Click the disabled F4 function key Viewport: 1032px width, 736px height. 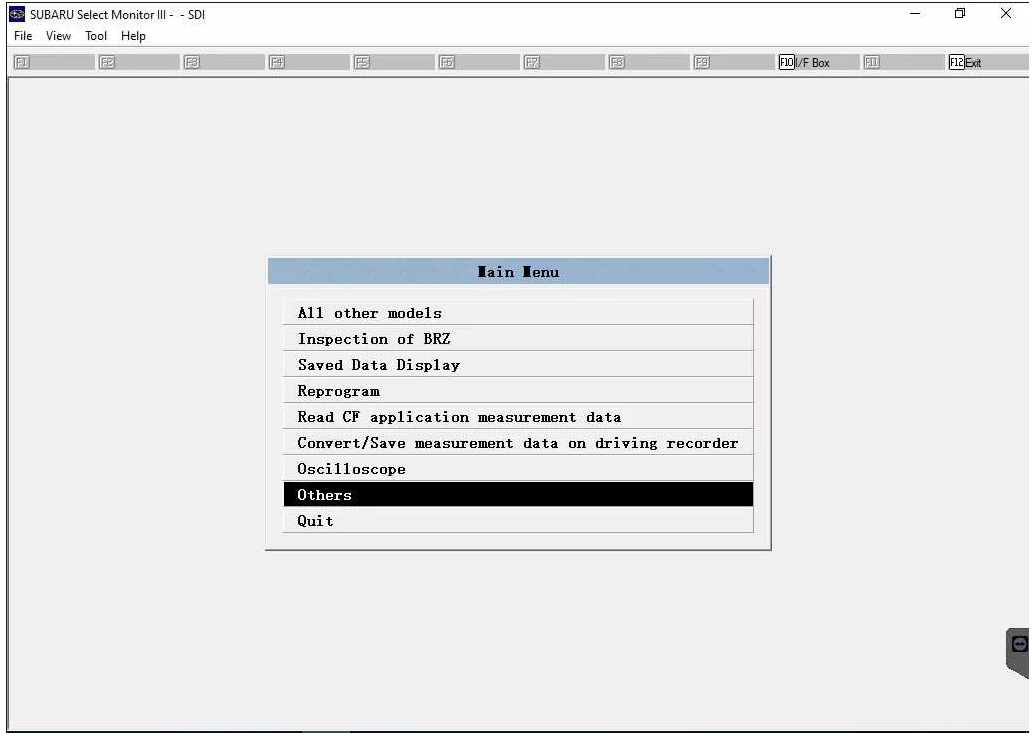pos(309,63)
